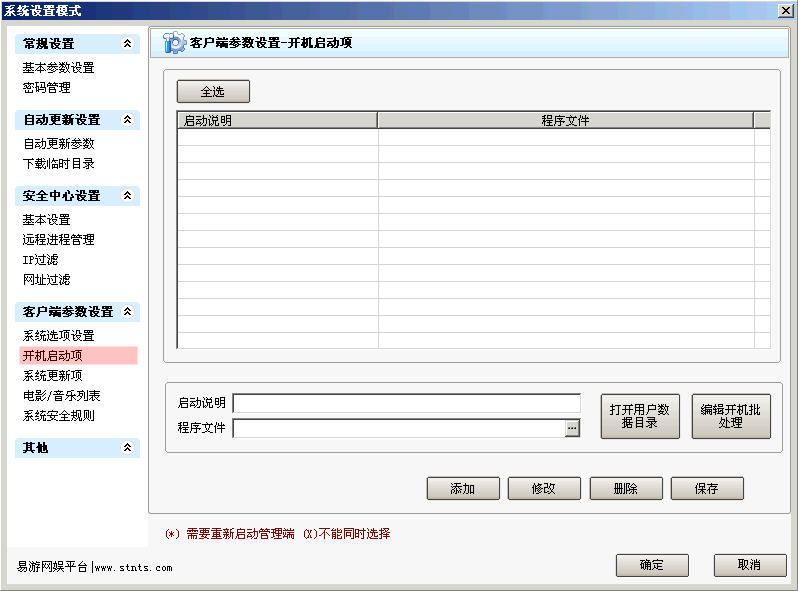Click the 修改 button
The width and height of the screenshot is (798, 591).
point(544,489)
